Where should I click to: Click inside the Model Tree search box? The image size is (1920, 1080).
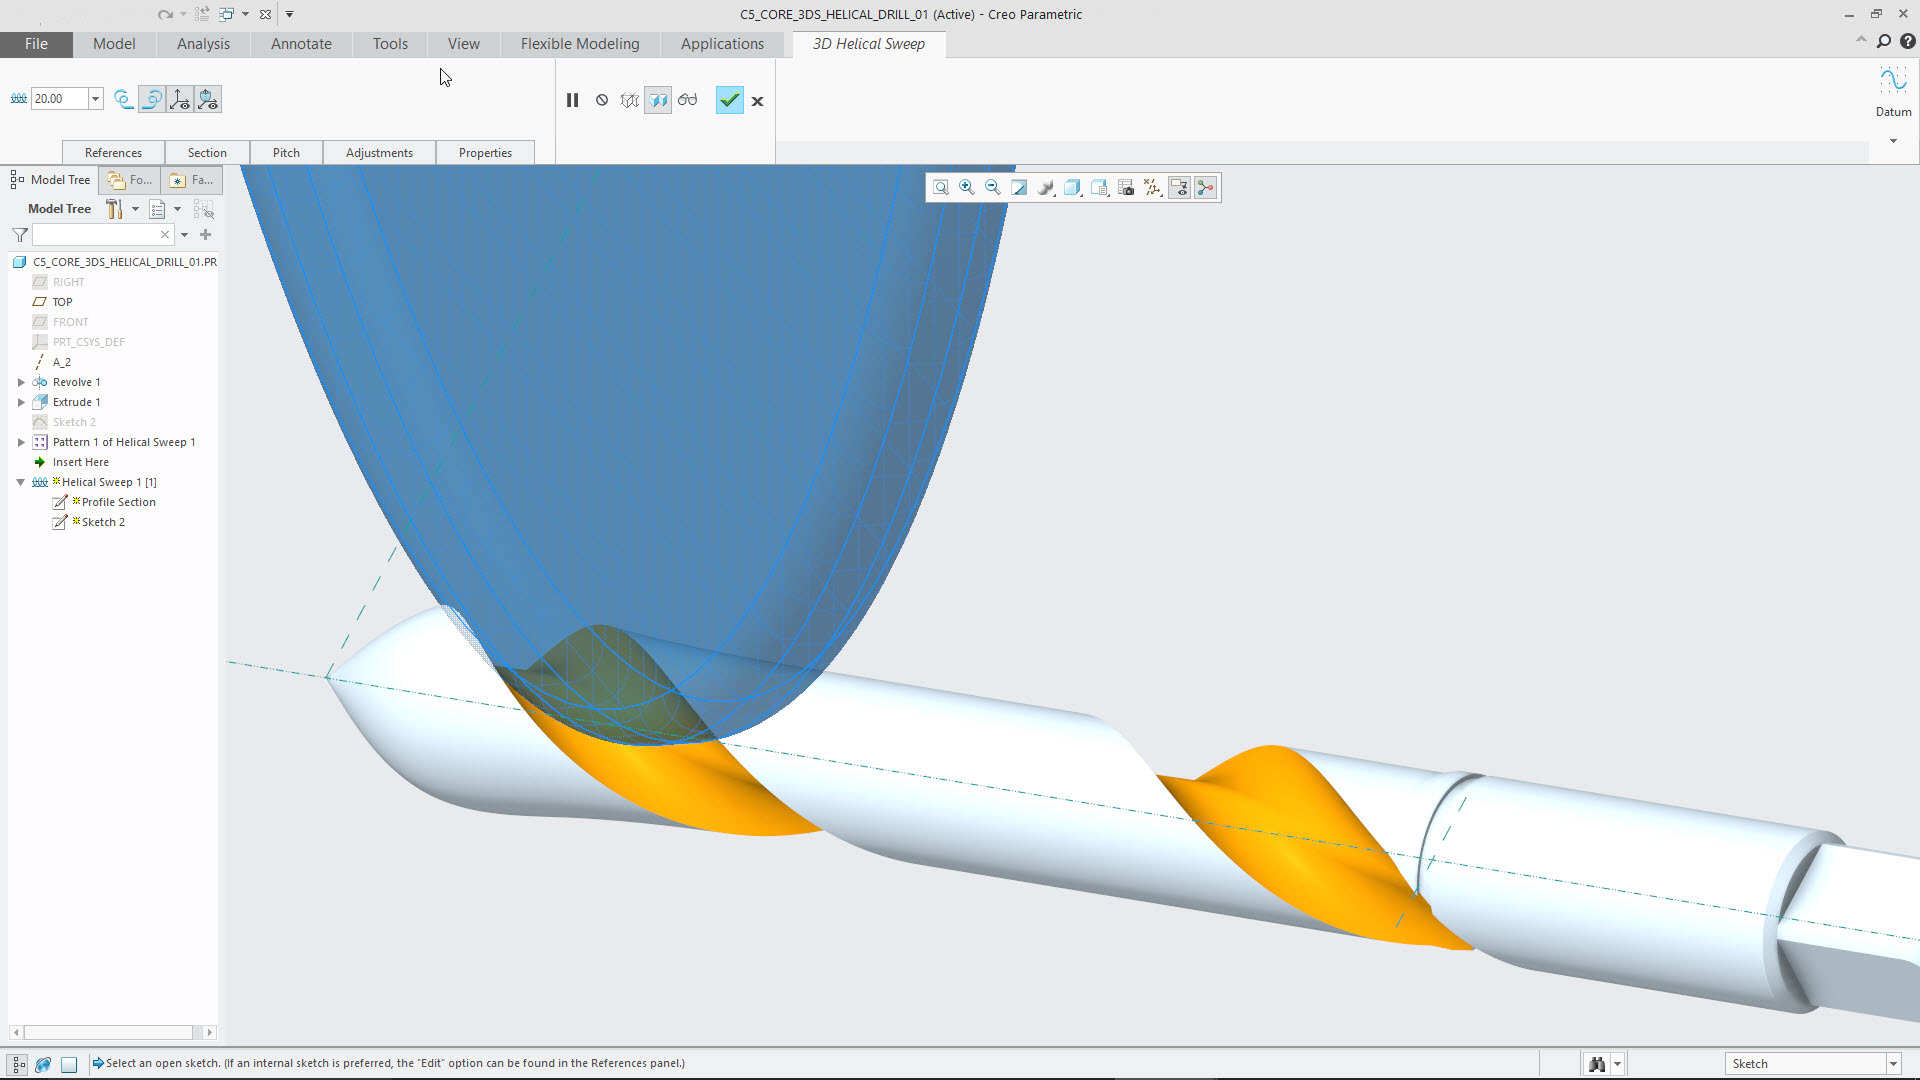[95, 234]
